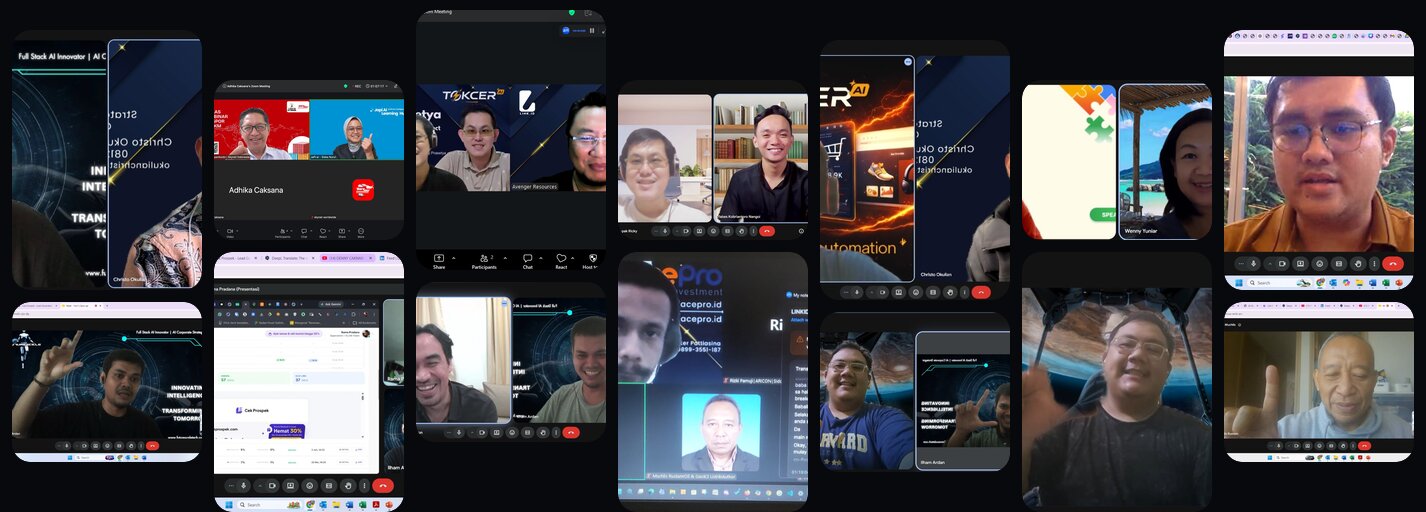Raise hand in the hand gesture presenter window

pos(131,446)
